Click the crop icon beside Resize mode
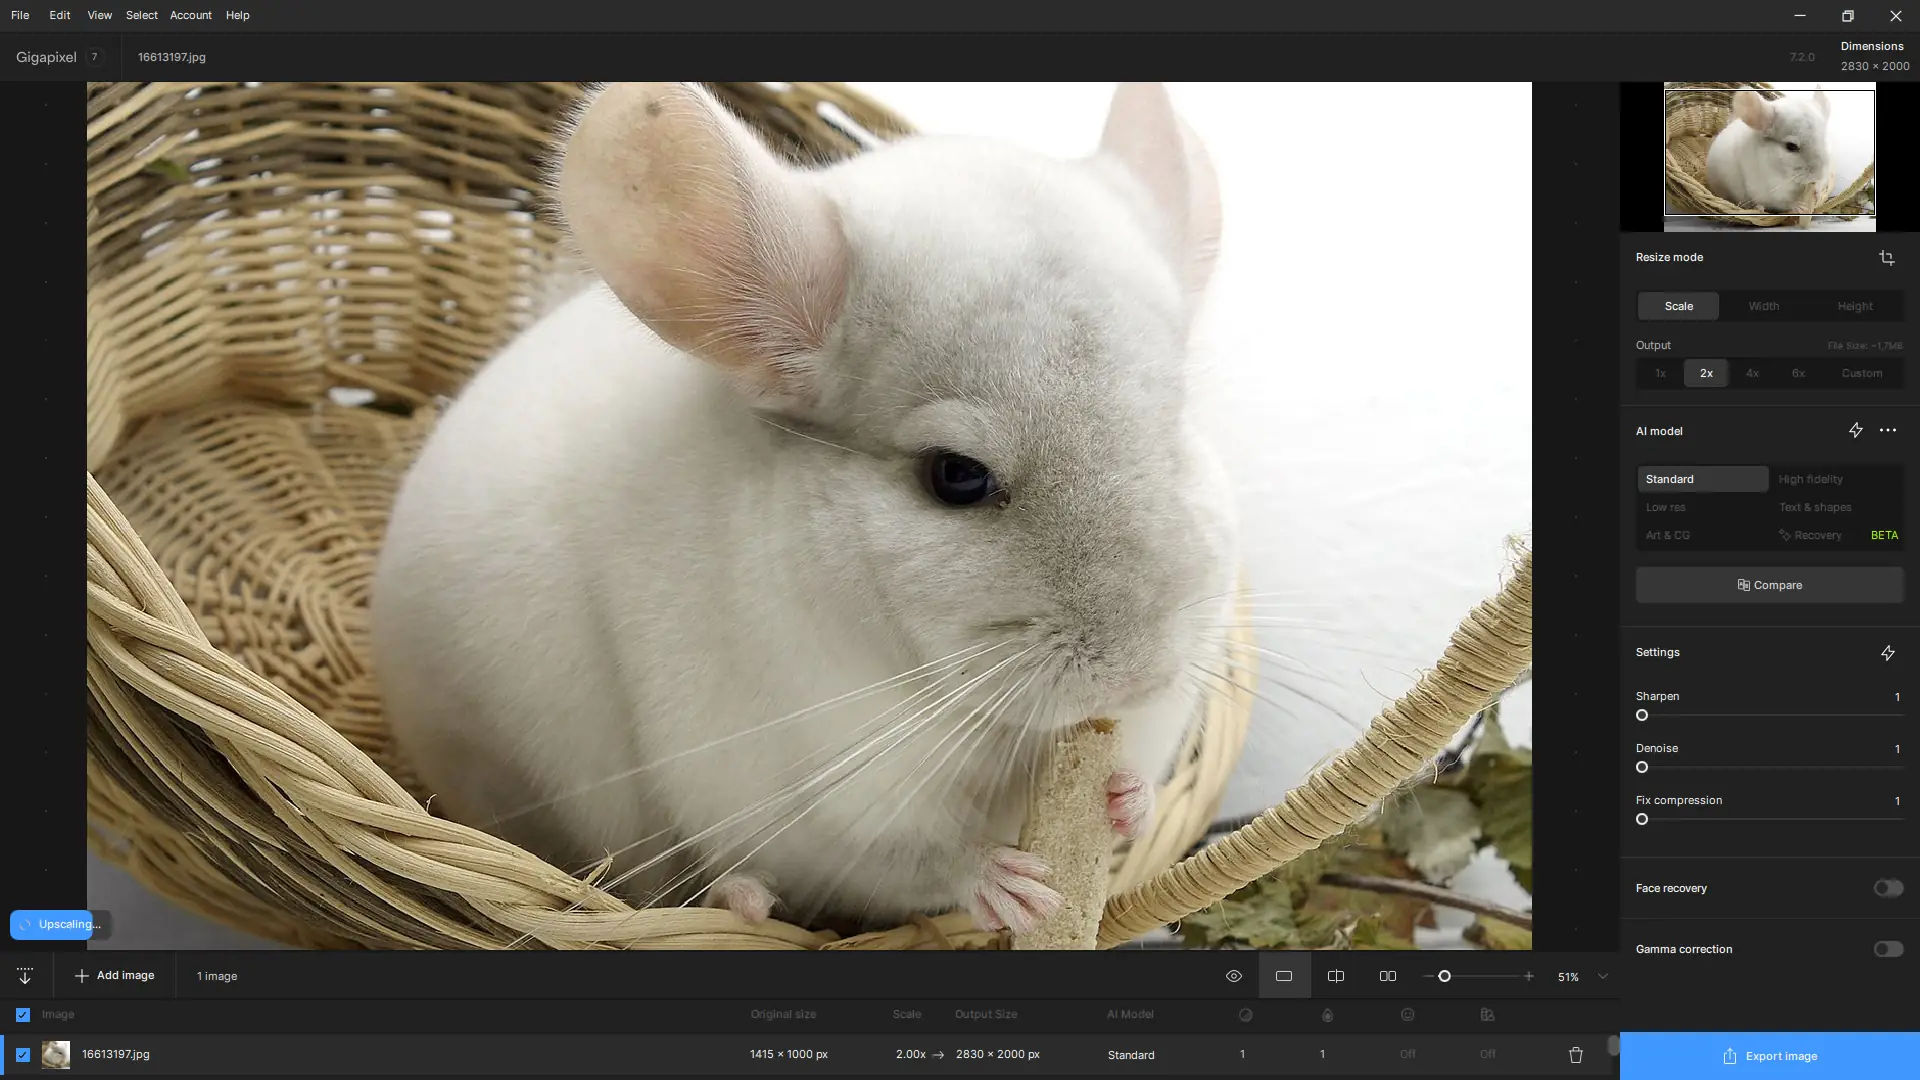 (x=1886, y=258)
